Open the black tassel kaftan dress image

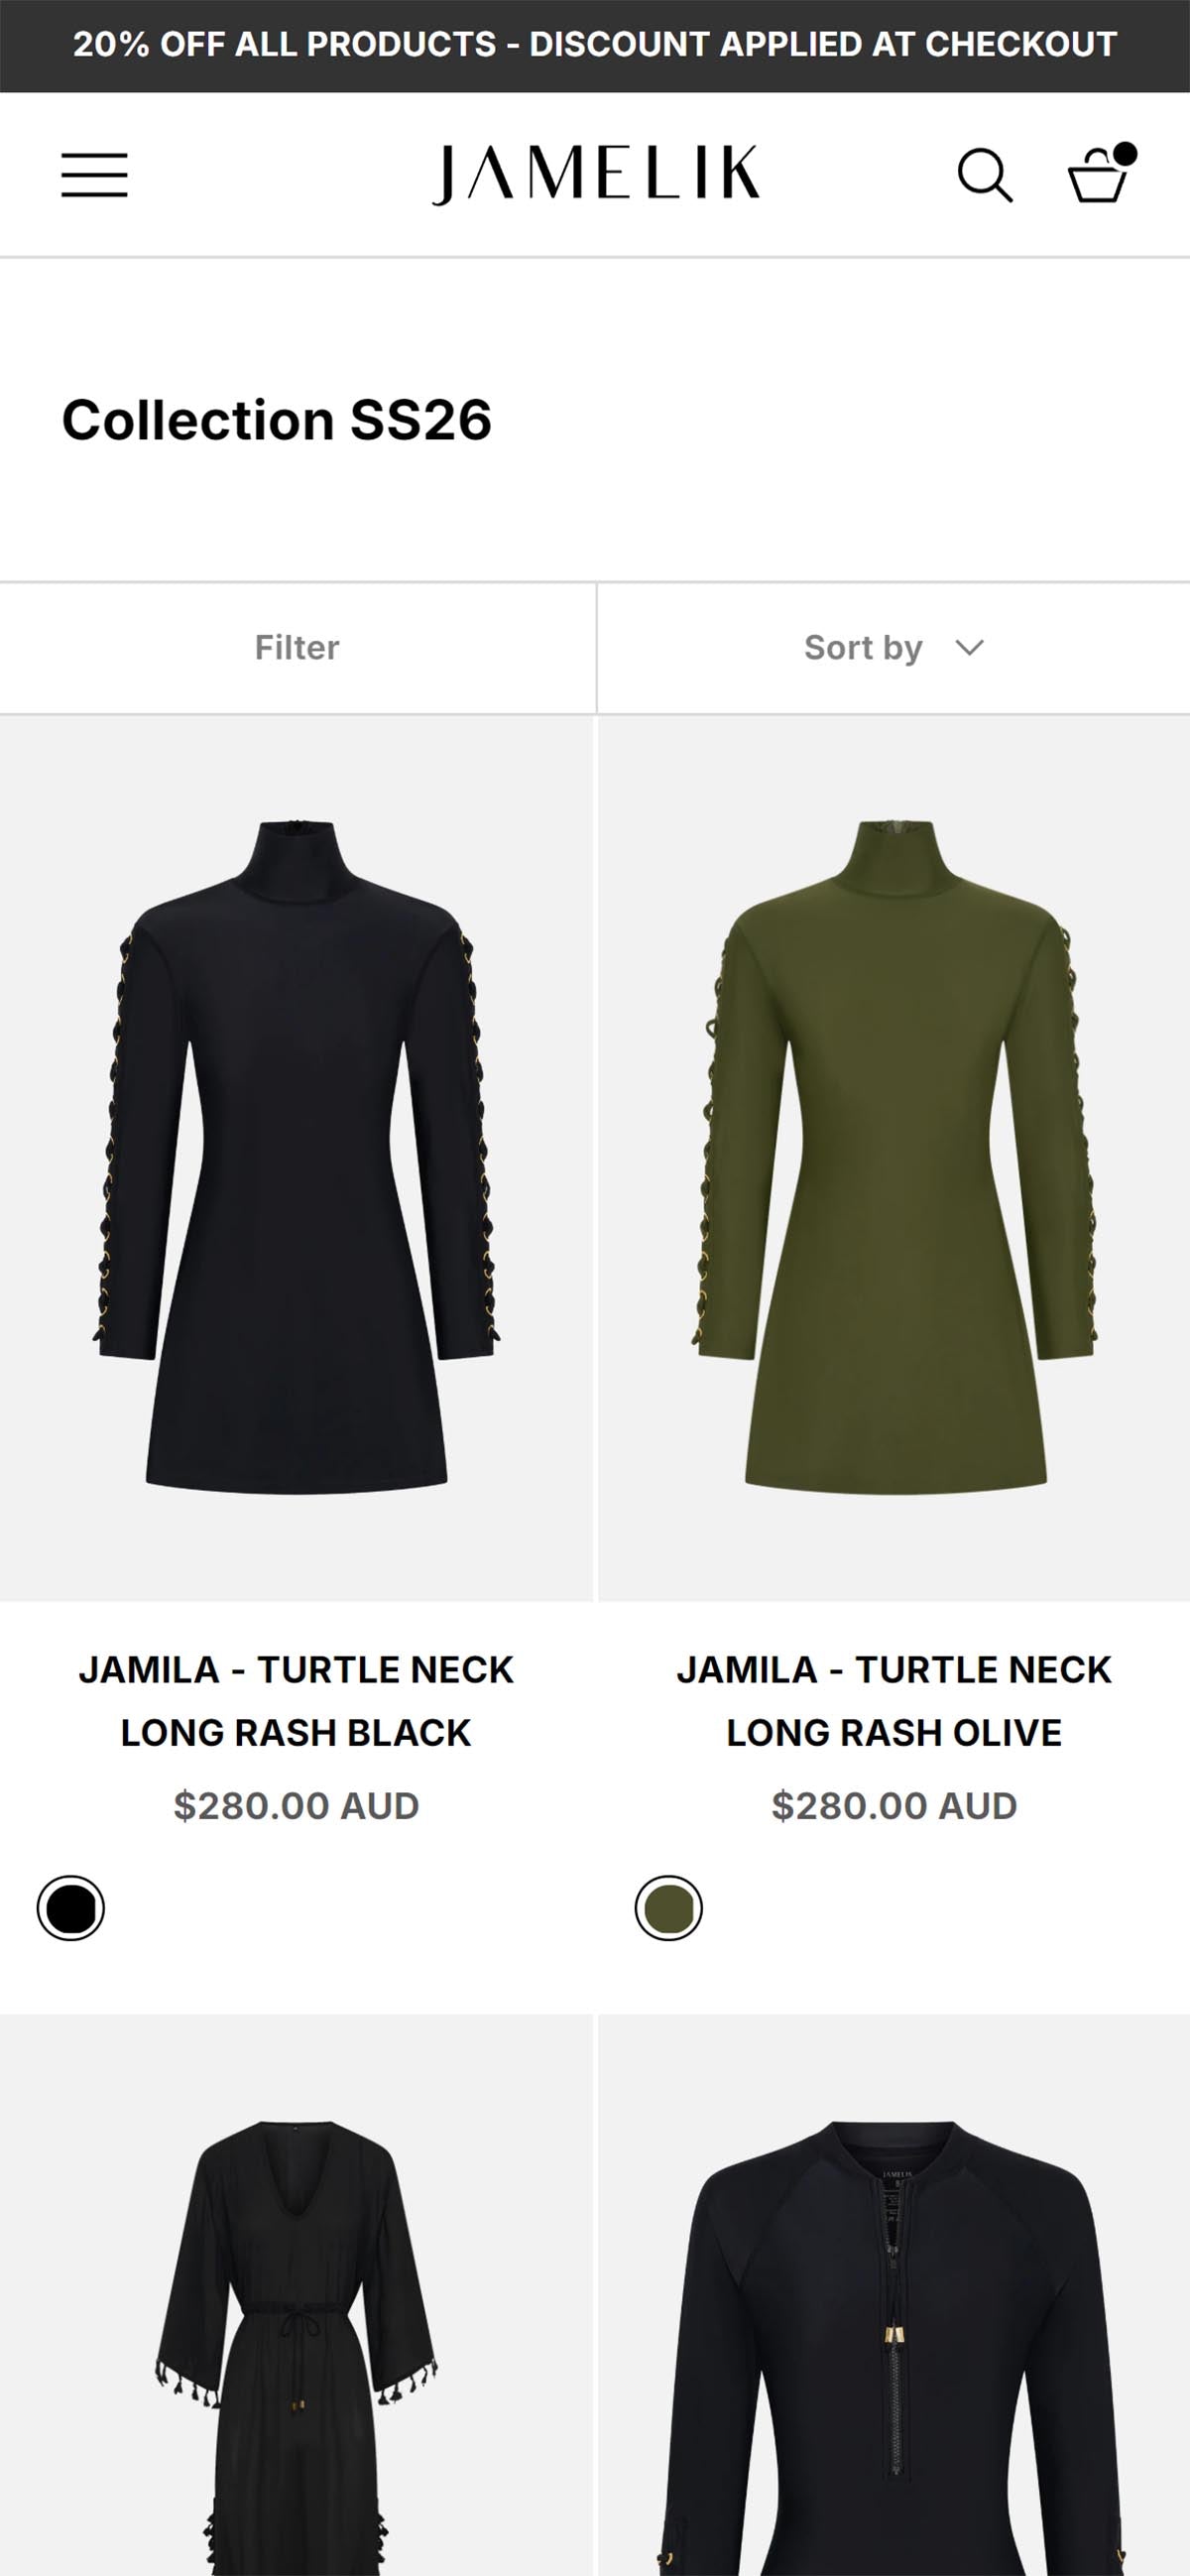tap(296, 2296)
